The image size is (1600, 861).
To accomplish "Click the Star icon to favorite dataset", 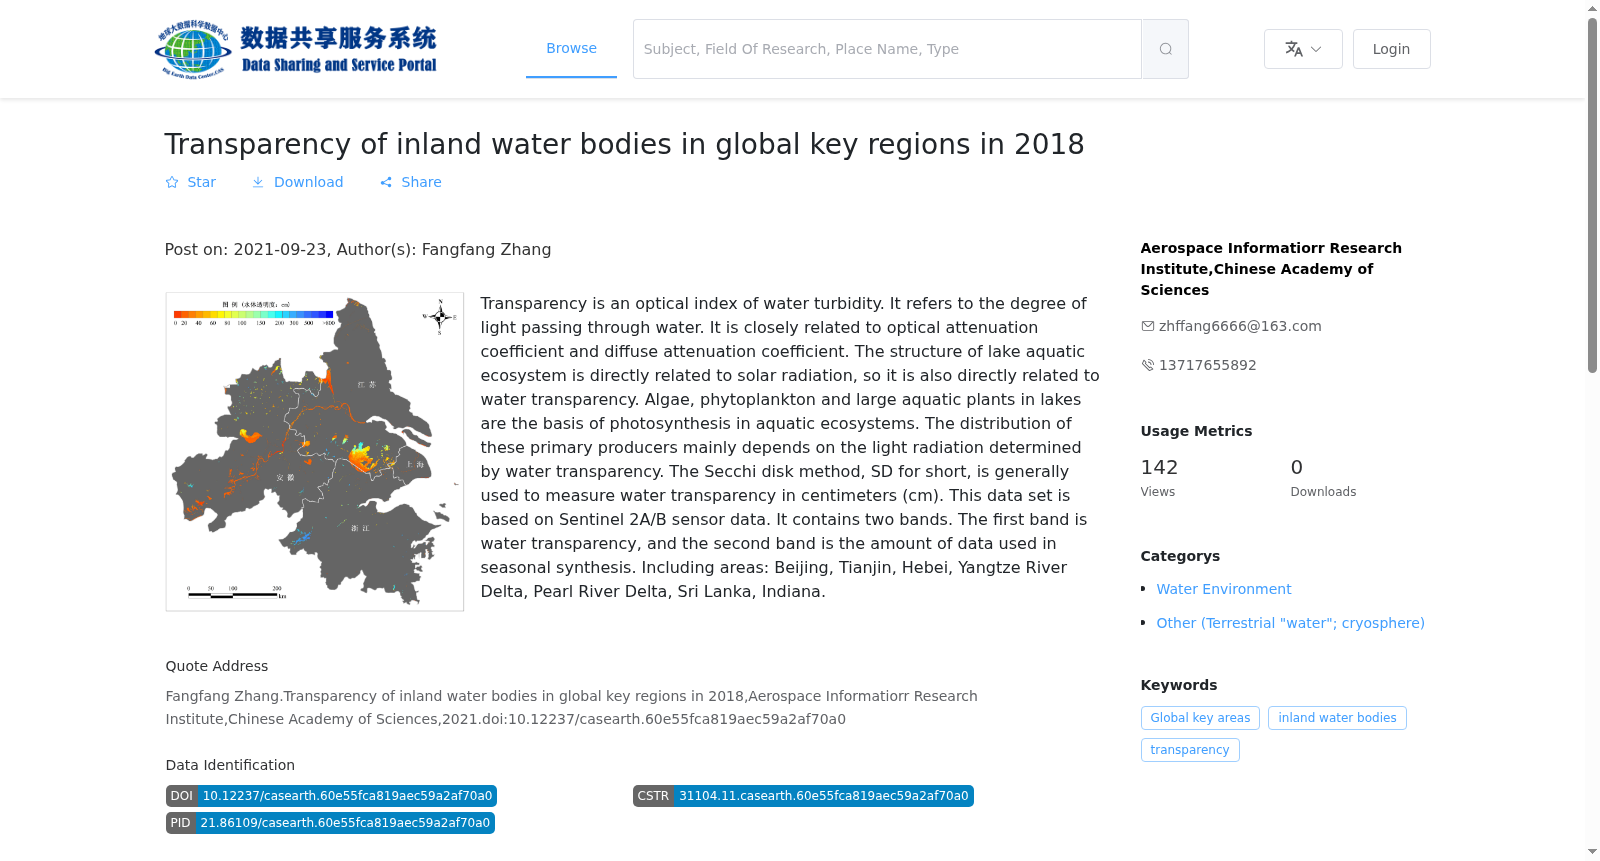I will [172, 182].
